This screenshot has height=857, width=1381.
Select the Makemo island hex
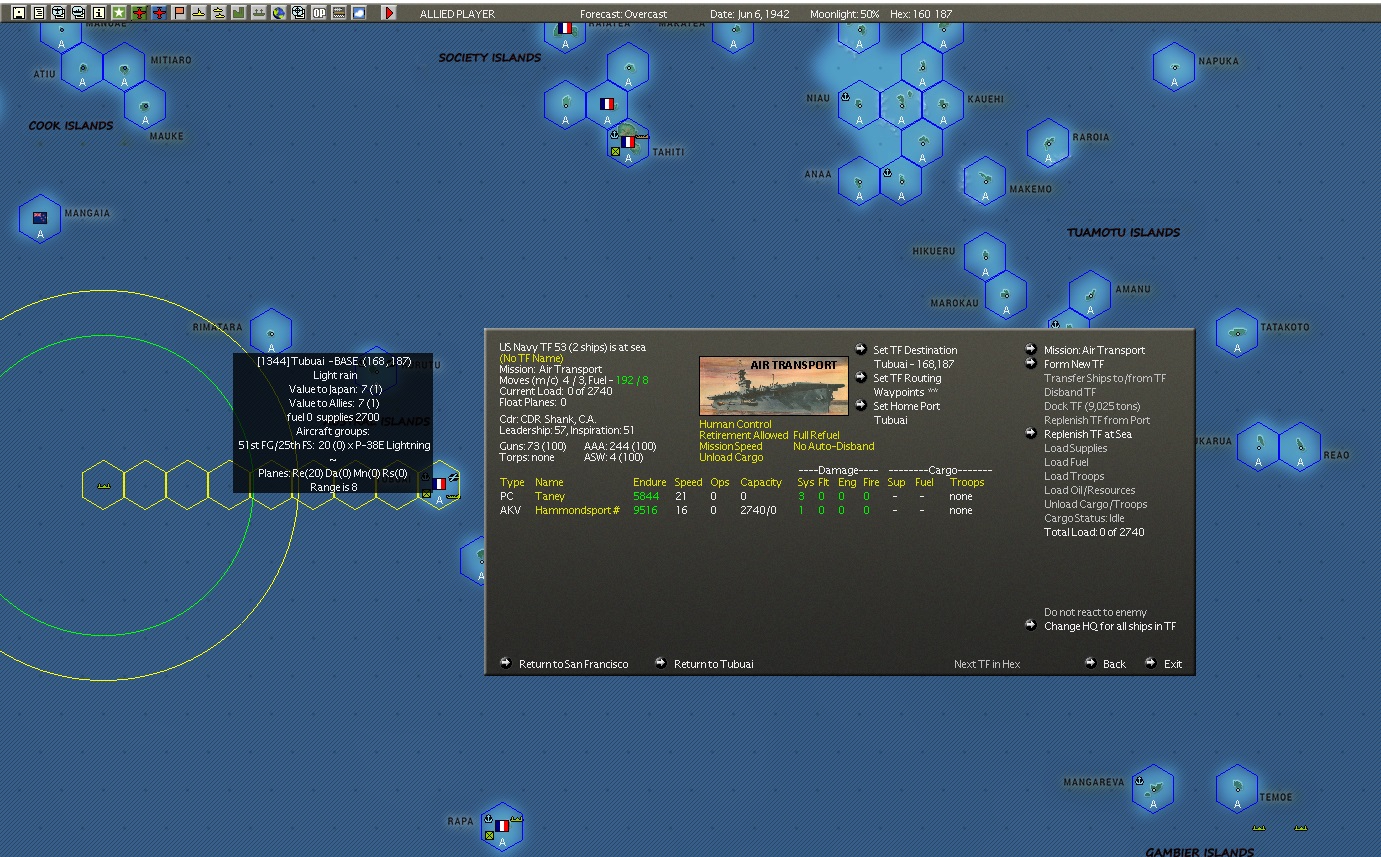point(985,181)
